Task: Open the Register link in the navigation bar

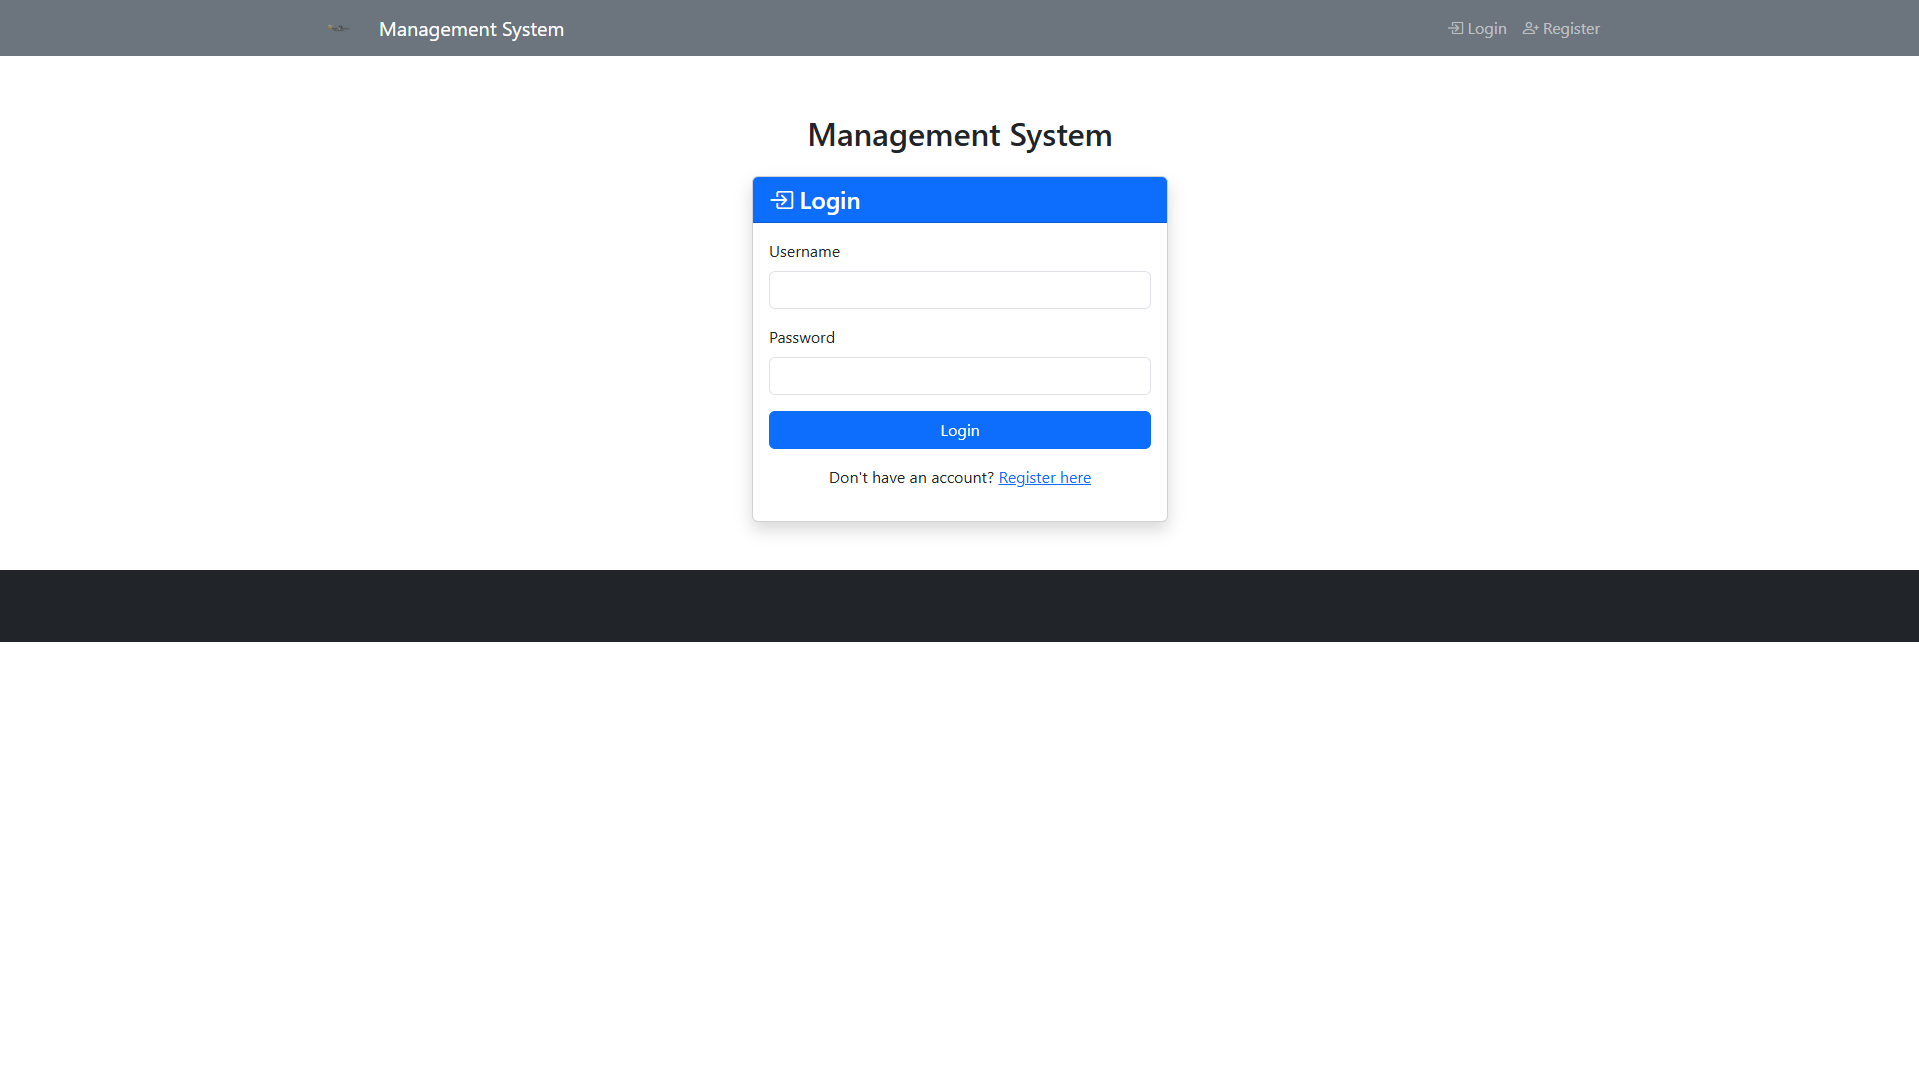Action: point(1570,28)
